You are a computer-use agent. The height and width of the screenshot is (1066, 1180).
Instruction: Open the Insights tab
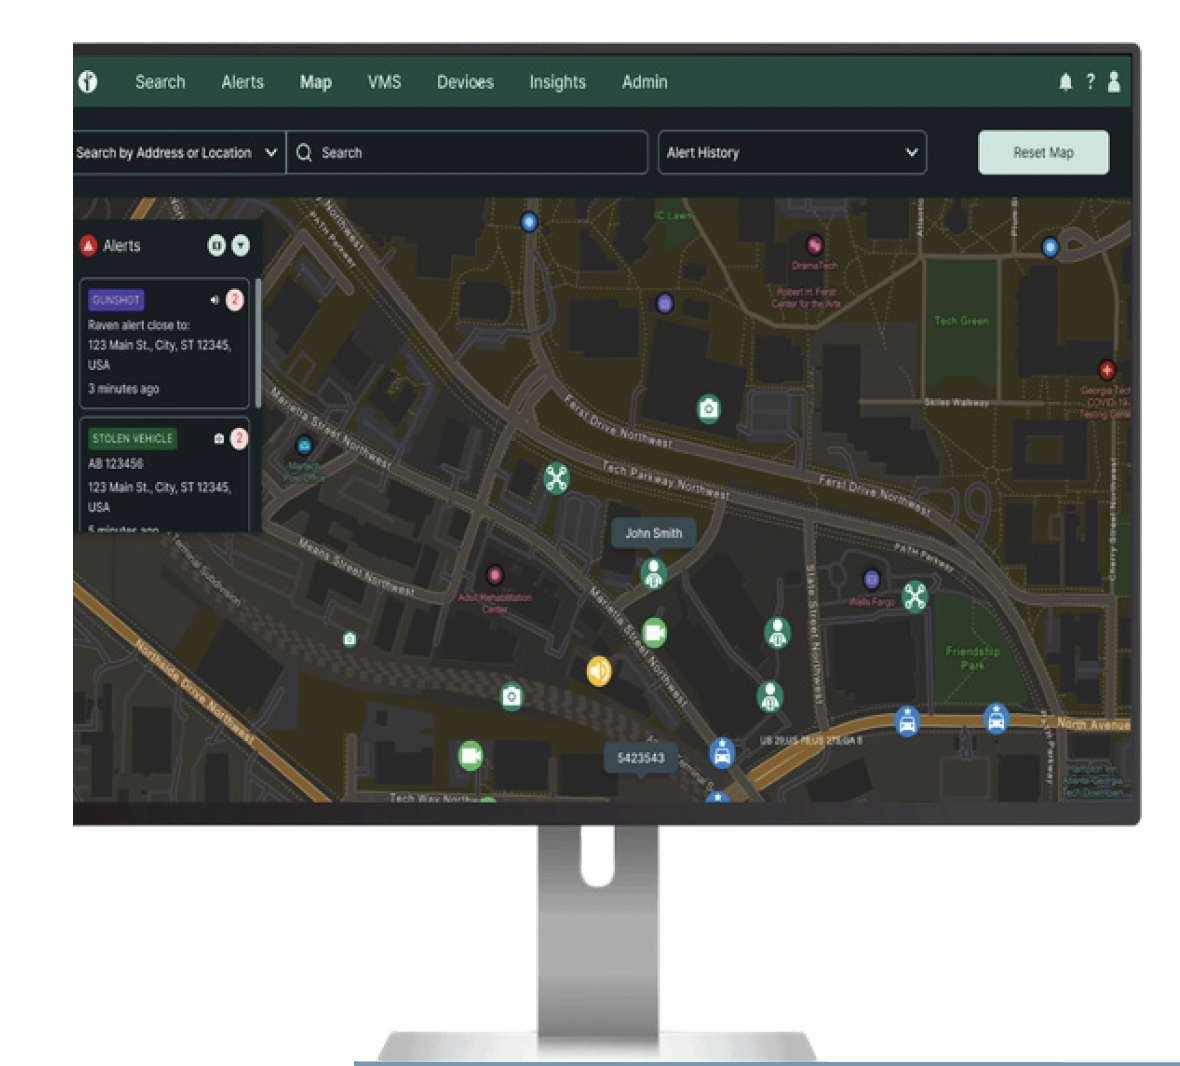(557, 82)
